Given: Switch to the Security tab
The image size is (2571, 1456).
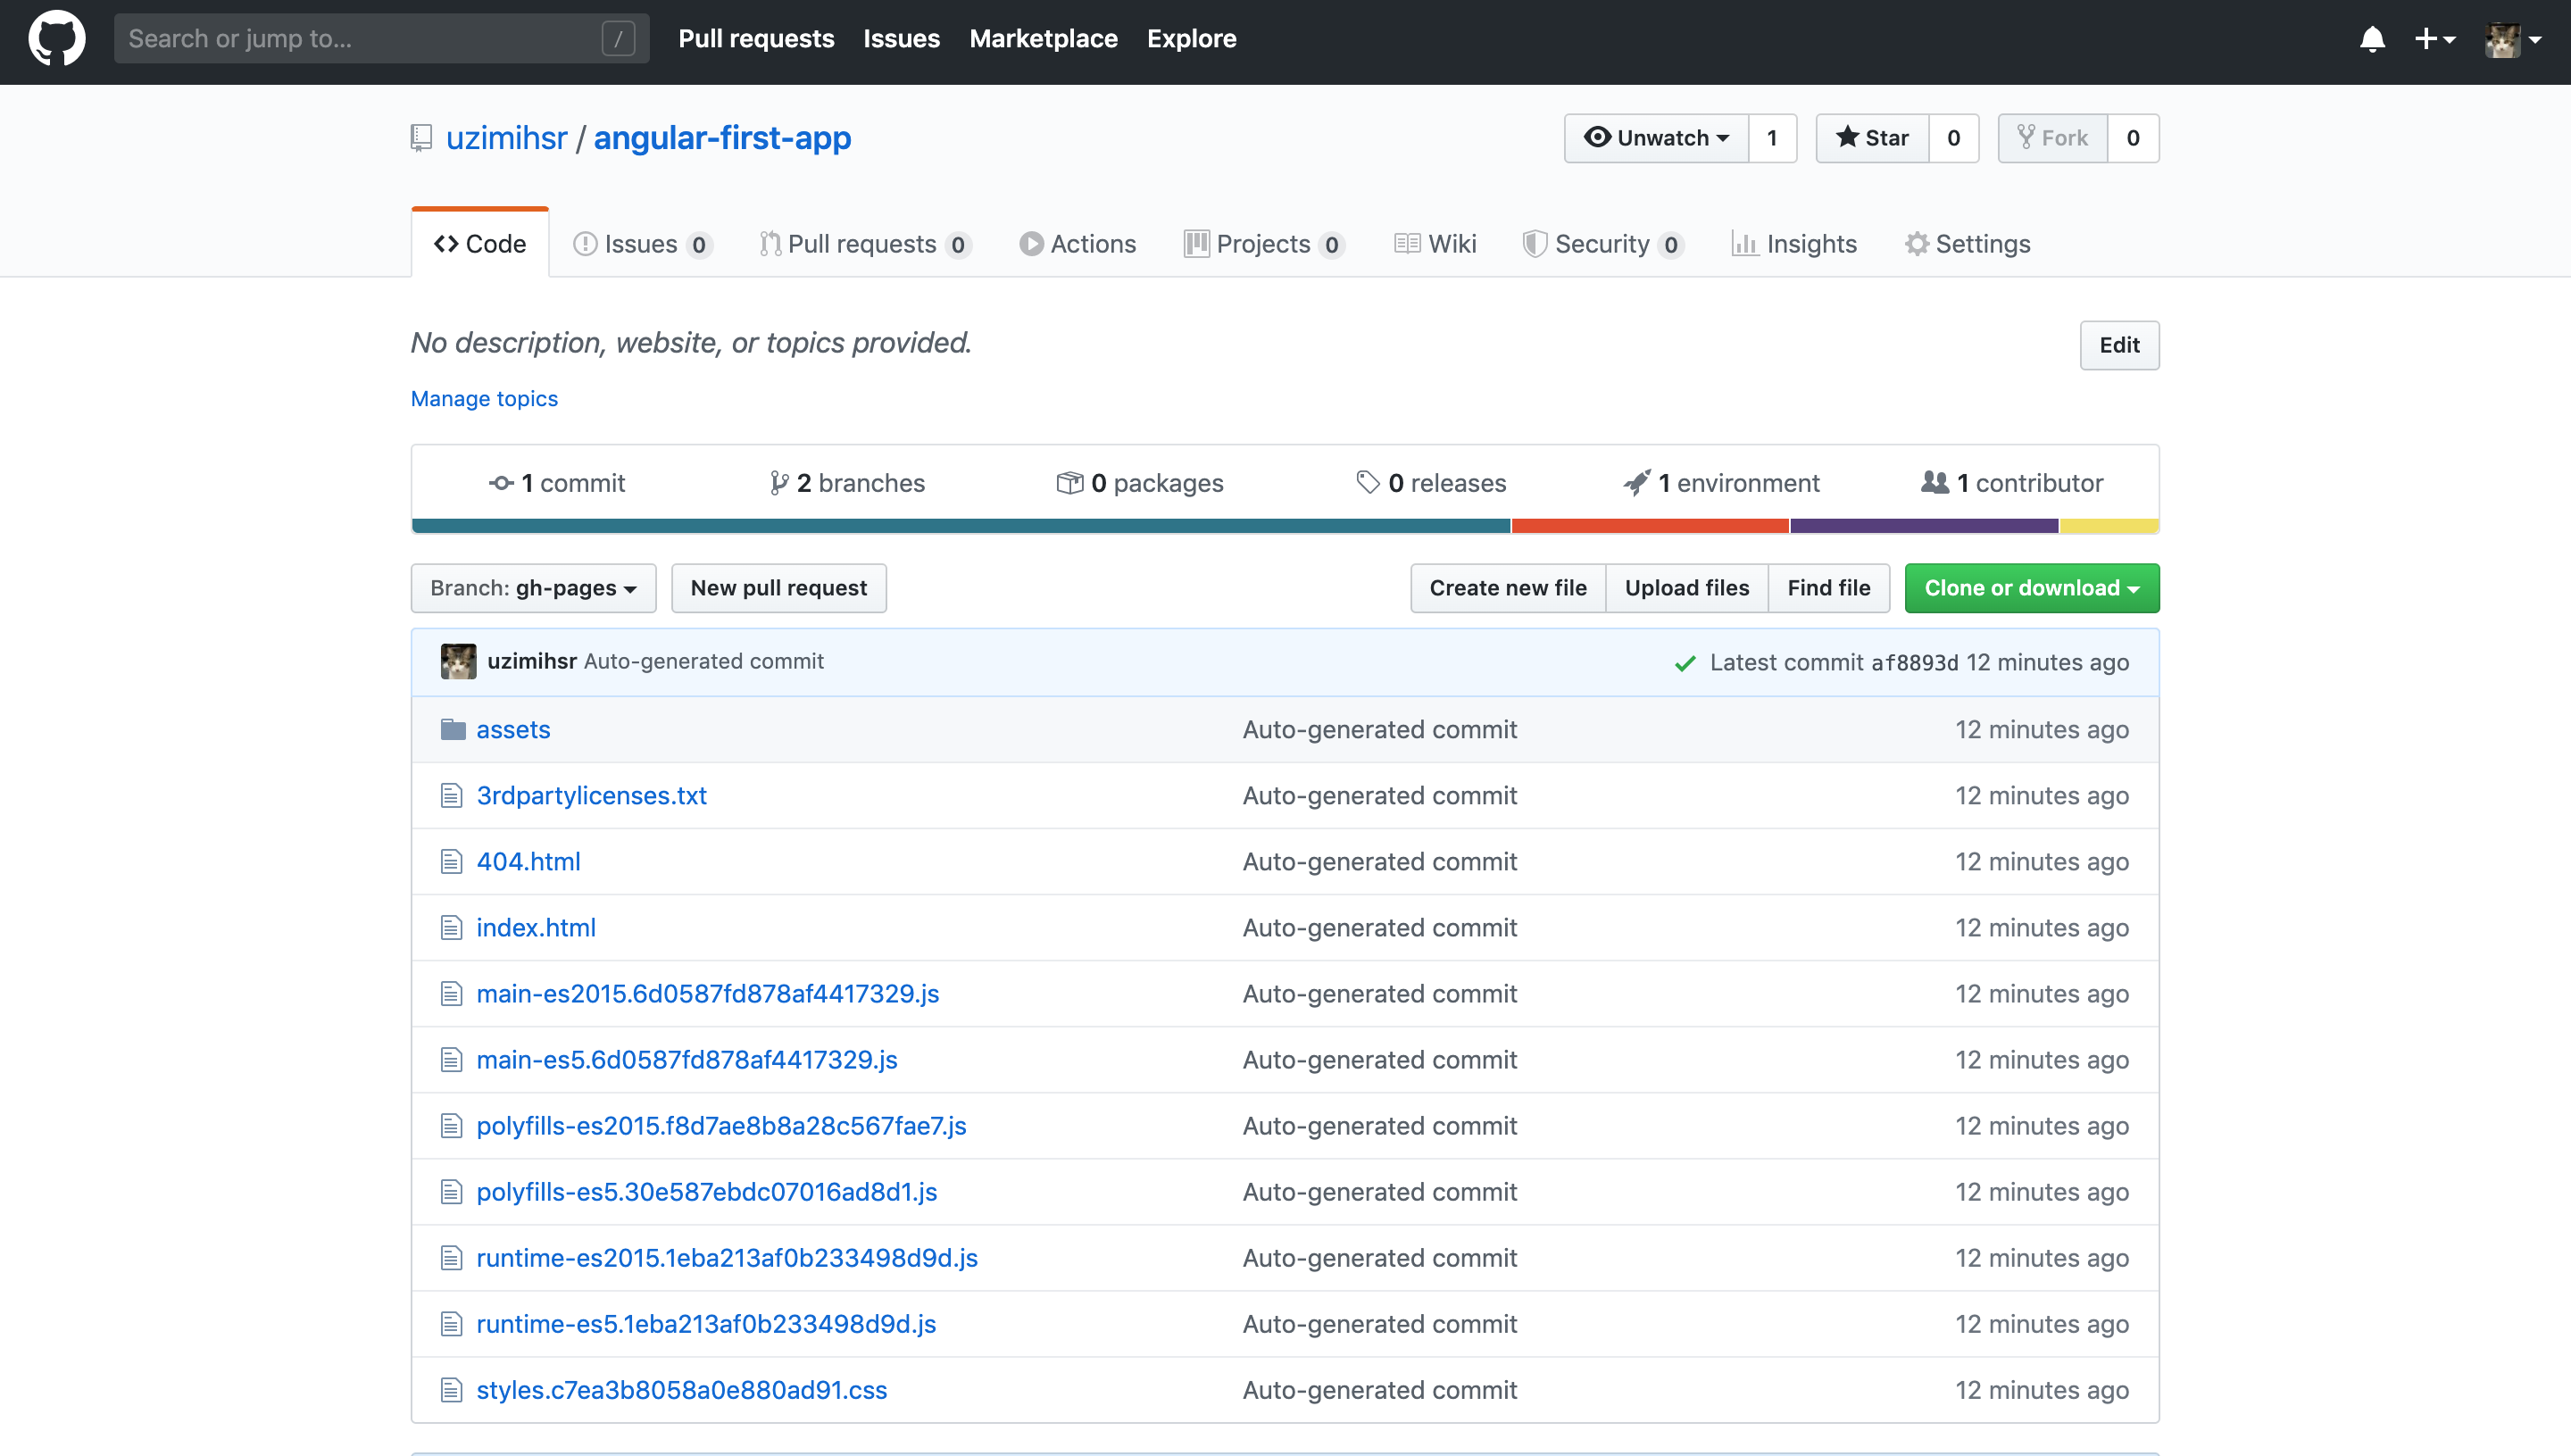Looking at the screenshot, I should point(1603,243).
